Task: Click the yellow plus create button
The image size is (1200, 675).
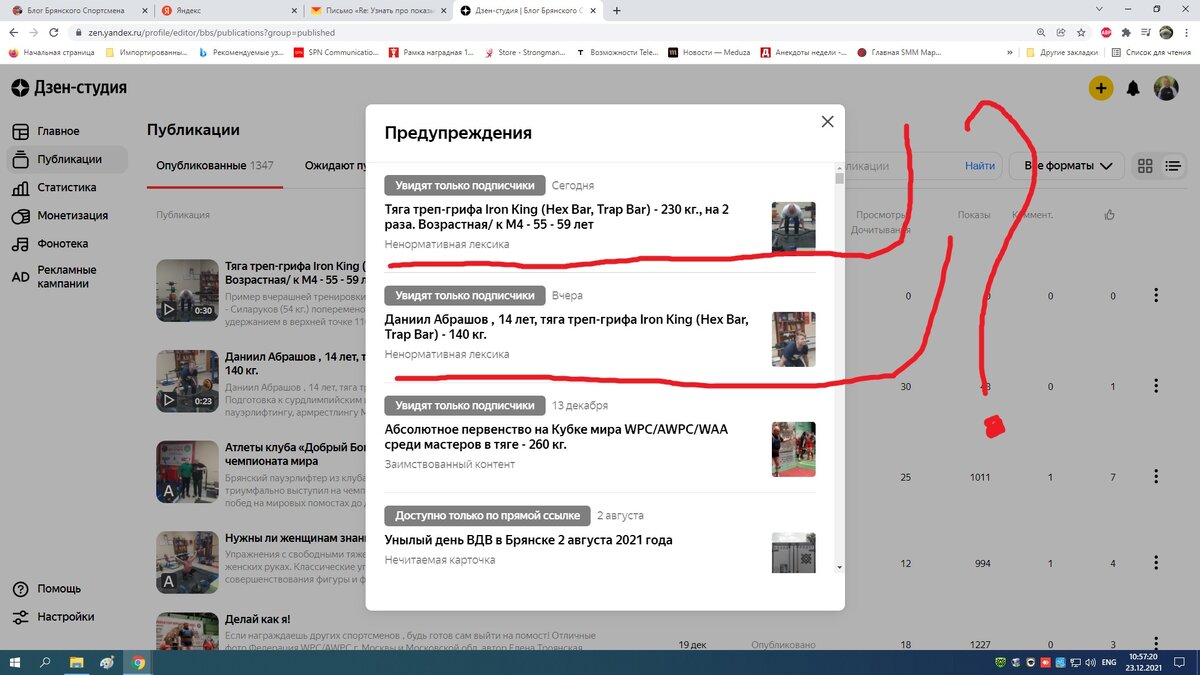Action: click(x=1101, y=88)
